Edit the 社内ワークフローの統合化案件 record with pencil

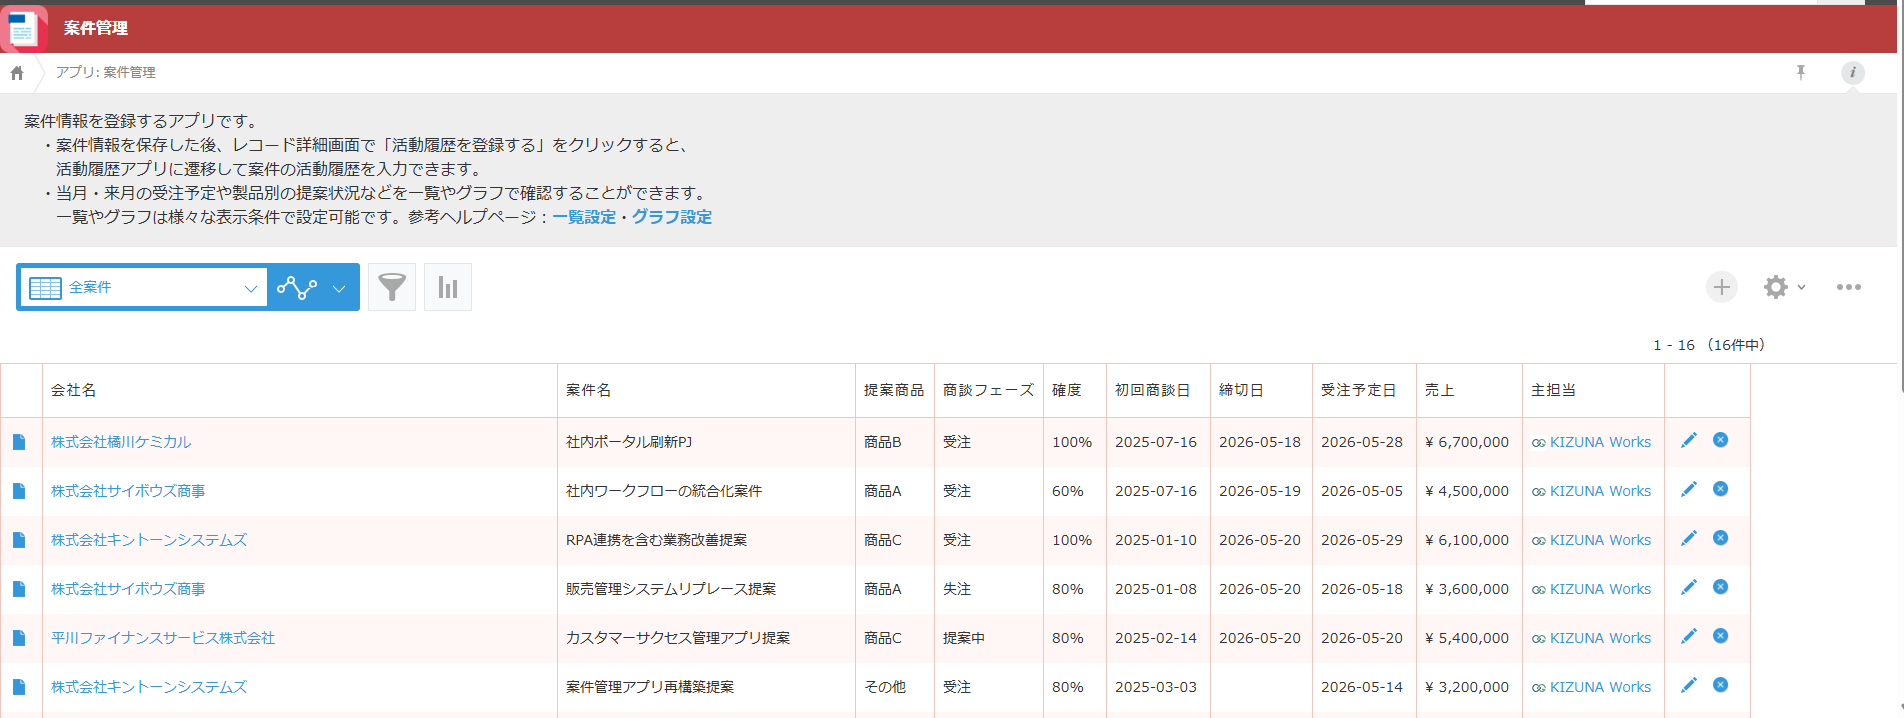[x=1689, y=489]
